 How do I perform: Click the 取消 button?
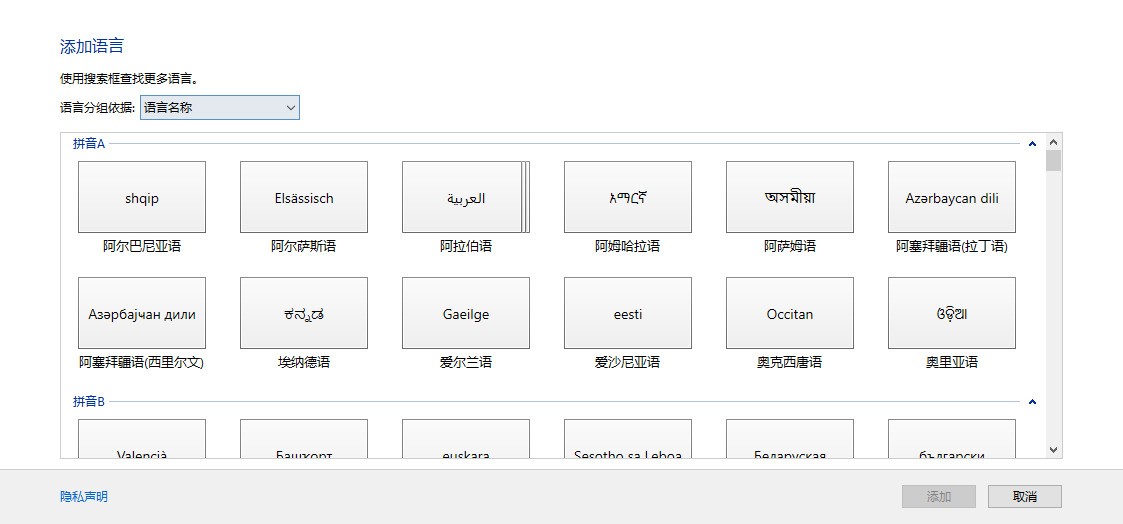1025,496
